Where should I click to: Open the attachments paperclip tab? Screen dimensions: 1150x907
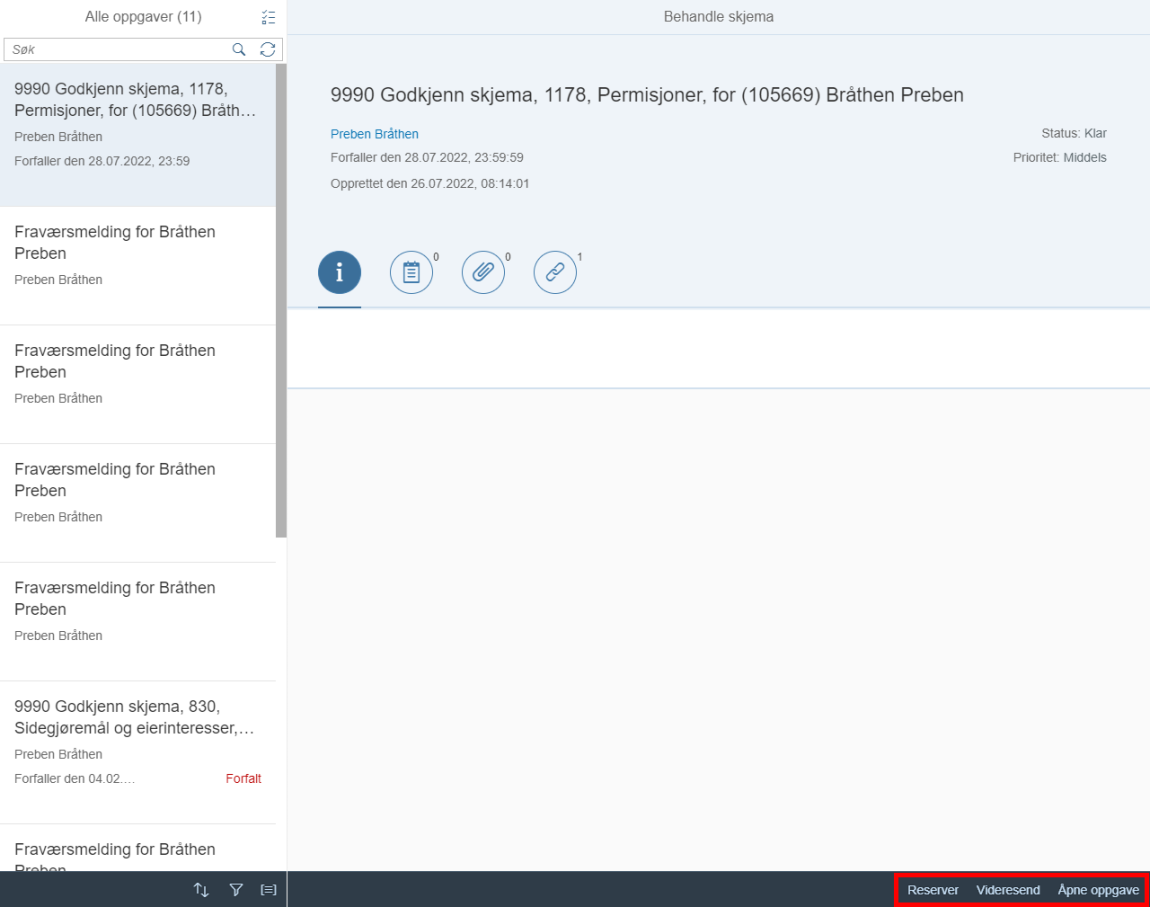[x=483, y=272]
